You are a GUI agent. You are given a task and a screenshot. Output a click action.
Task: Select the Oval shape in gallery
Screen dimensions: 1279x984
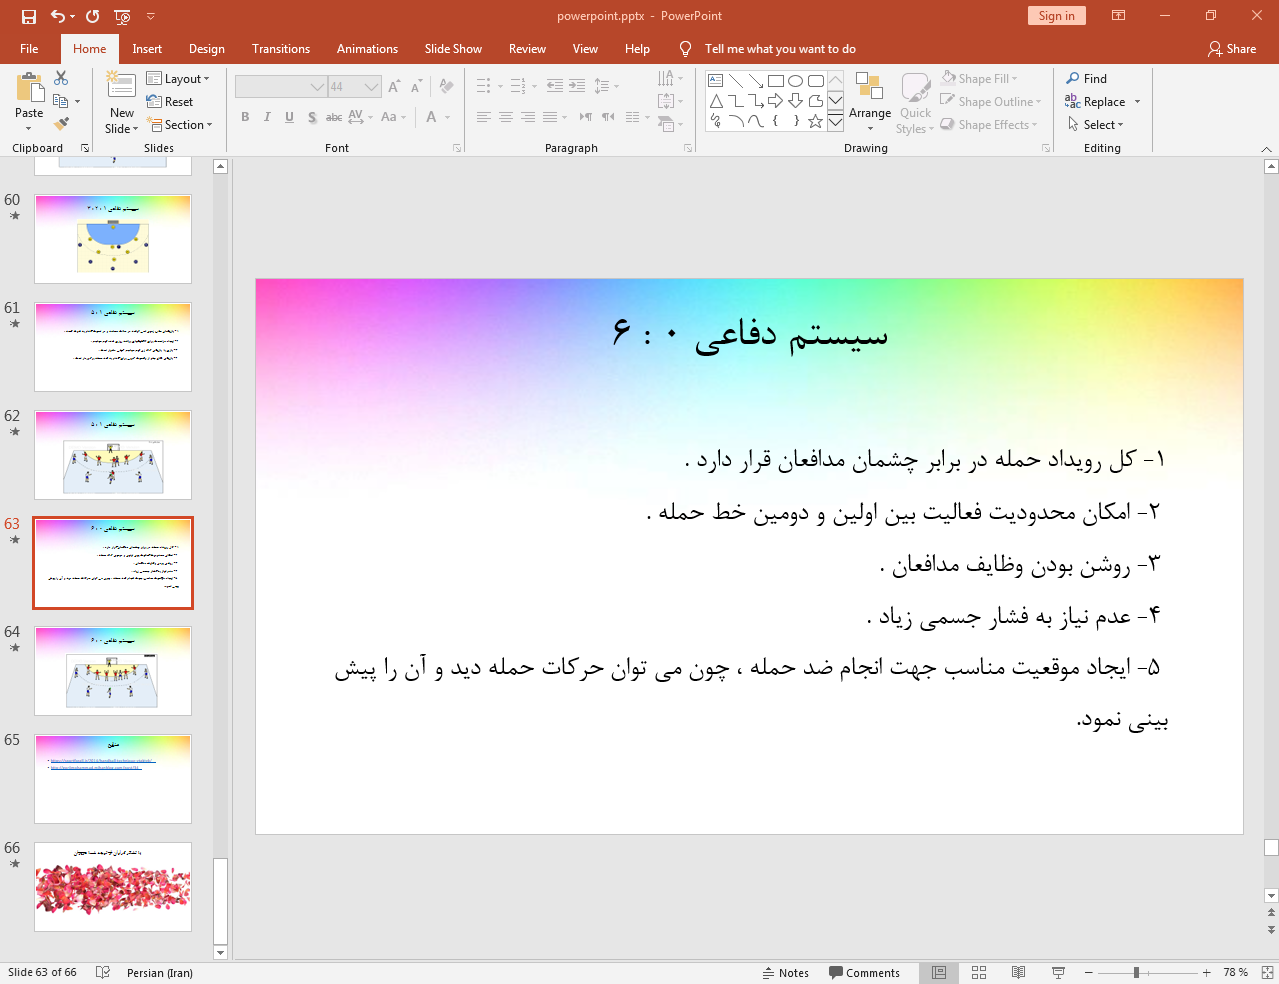[796, 81]
